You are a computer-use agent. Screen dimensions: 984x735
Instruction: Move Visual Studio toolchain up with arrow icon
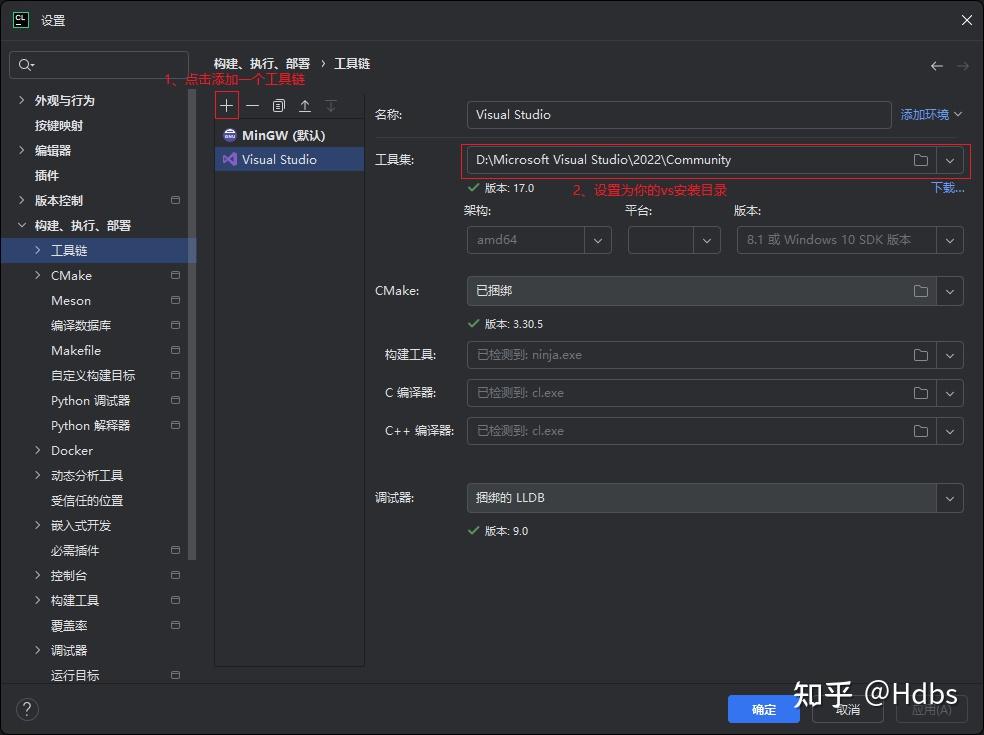[x=305, y=104]
